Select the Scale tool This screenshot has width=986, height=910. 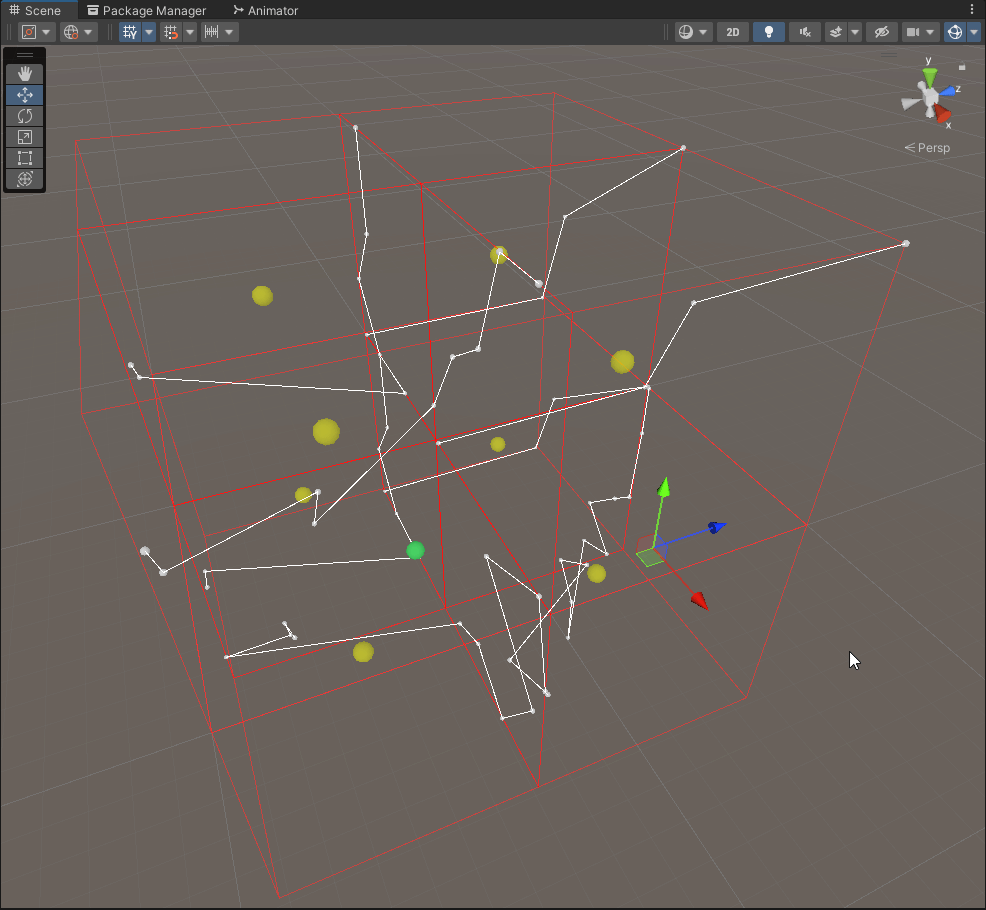click(x=25, y=137)
